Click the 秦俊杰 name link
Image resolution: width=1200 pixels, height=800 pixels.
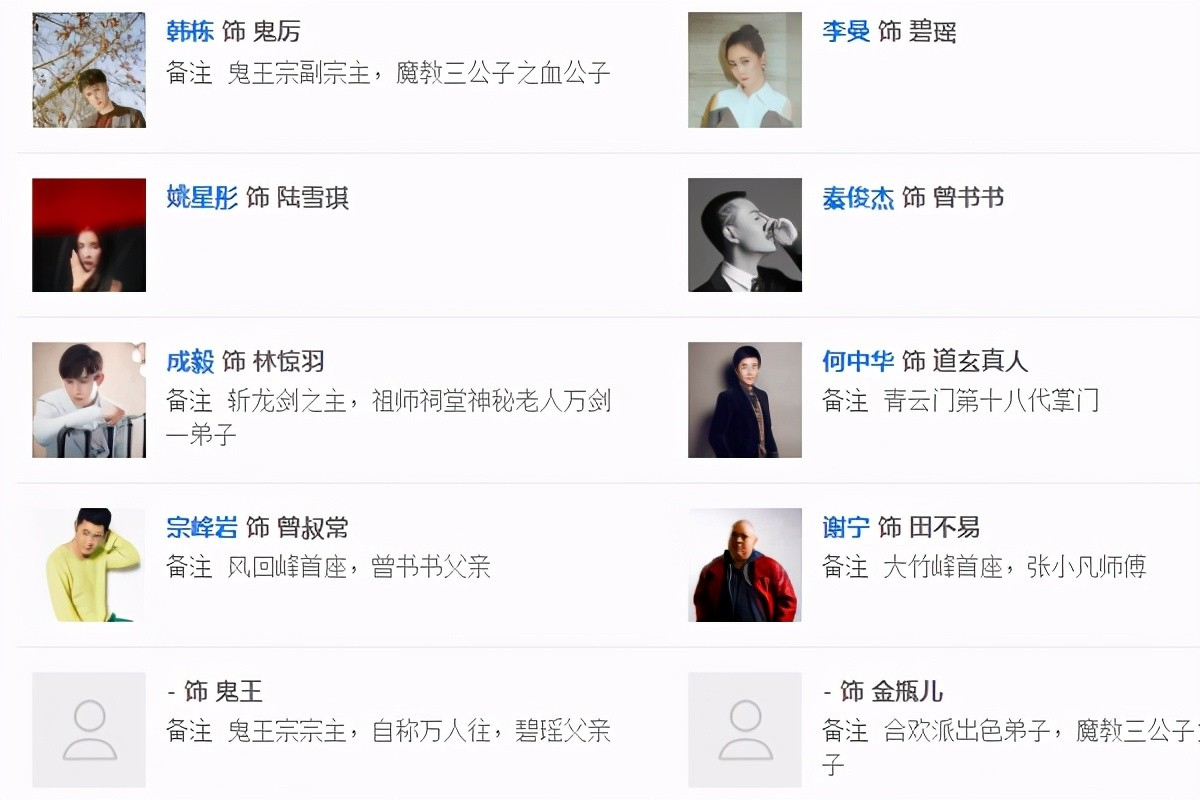[858, 198]
